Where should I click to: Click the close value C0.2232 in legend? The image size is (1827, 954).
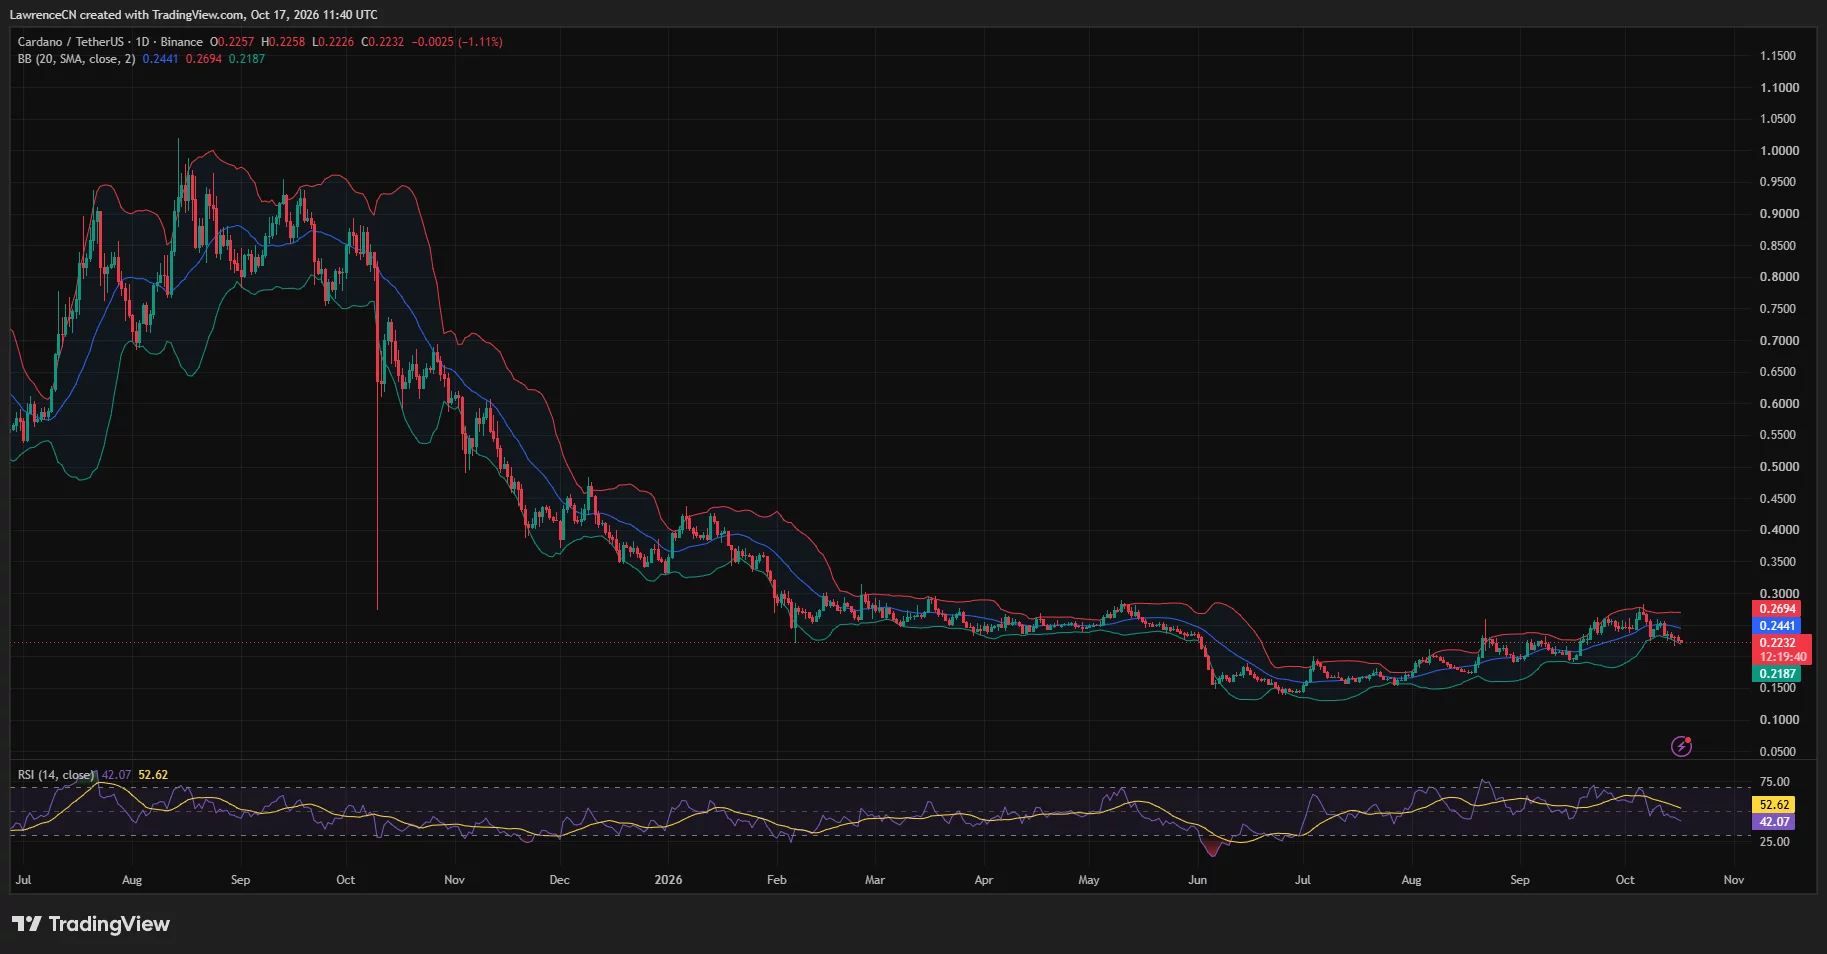point(383,42)
